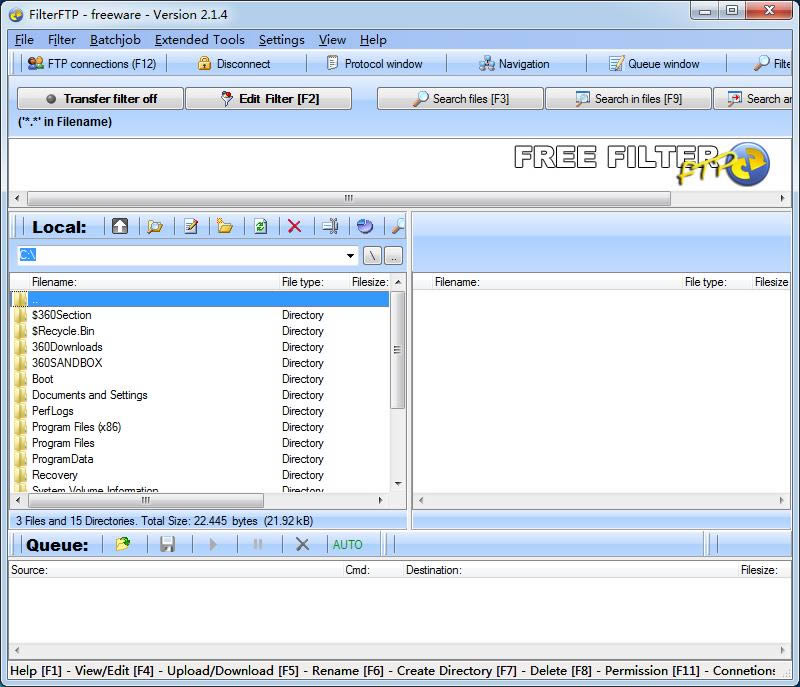800x687 pixels.
Task: Clear the queue with the X icon
Action: click(x=302, y=544)
